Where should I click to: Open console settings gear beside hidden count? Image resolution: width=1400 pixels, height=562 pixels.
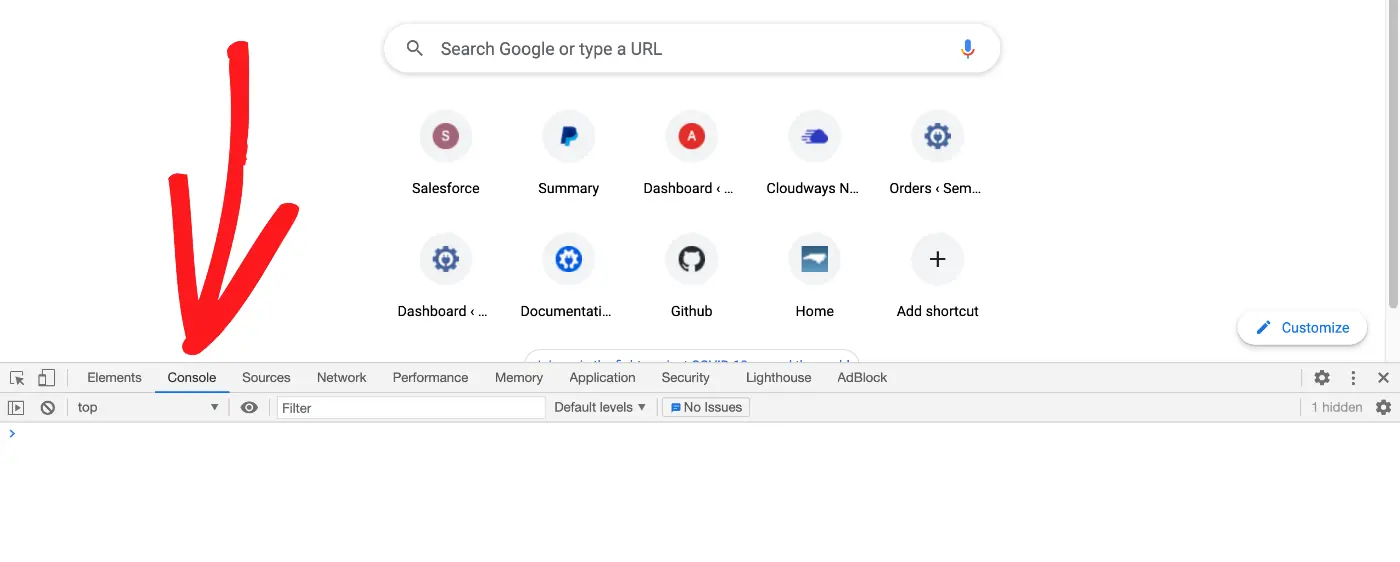1383,407
